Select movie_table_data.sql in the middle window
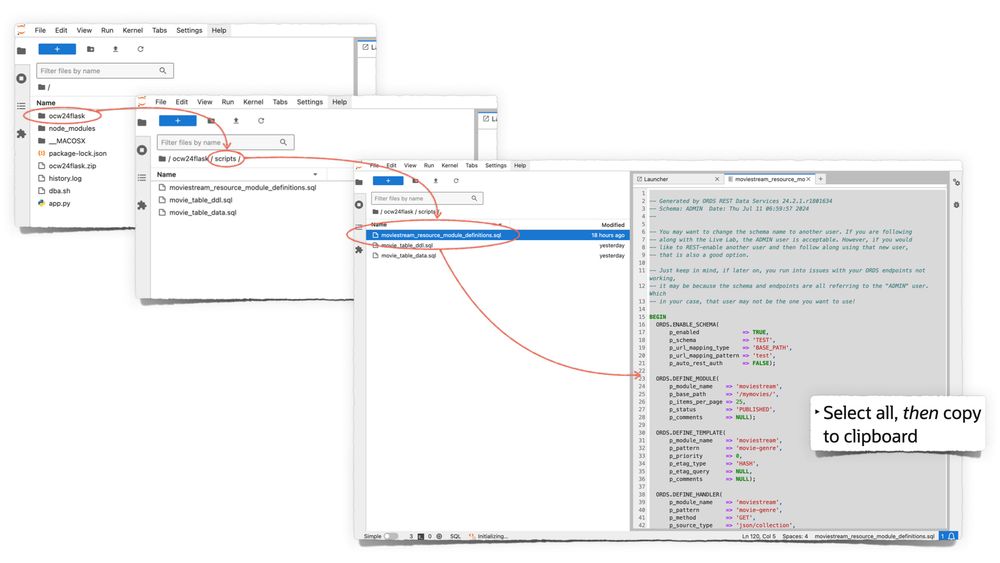The width and height of the screenshot is (1000, 563). [203, 212]
